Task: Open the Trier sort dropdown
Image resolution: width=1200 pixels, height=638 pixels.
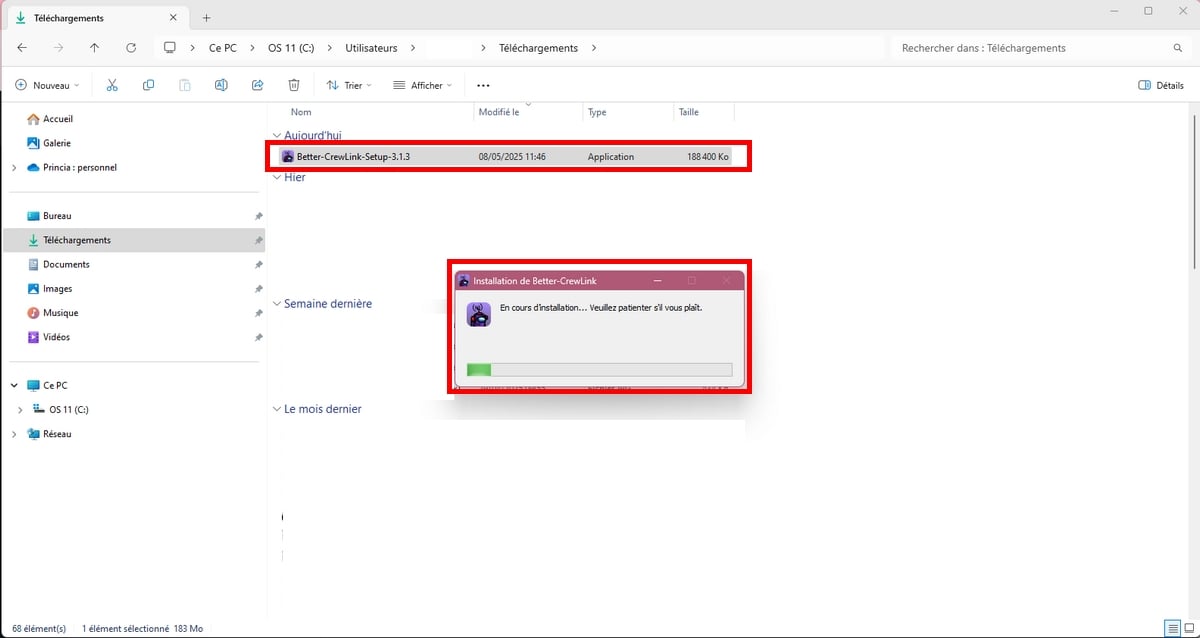Action: pos(349,85)
